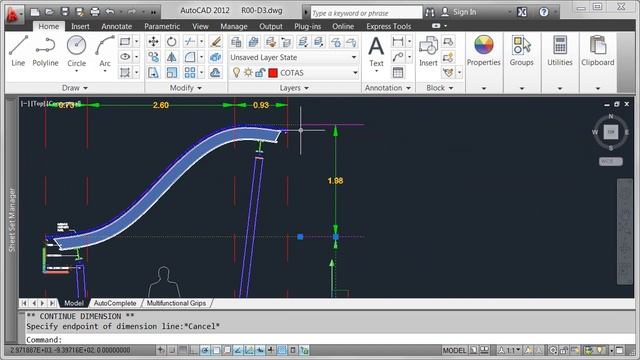The width and height of the screenshot is (640, 360).
Task: Click the Erase tool icon
Action: 216,41
